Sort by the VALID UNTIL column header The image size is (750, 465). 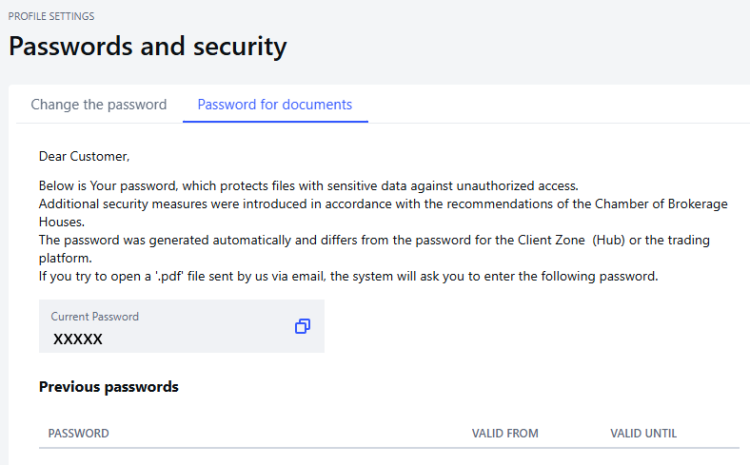[x=643, y=433]
